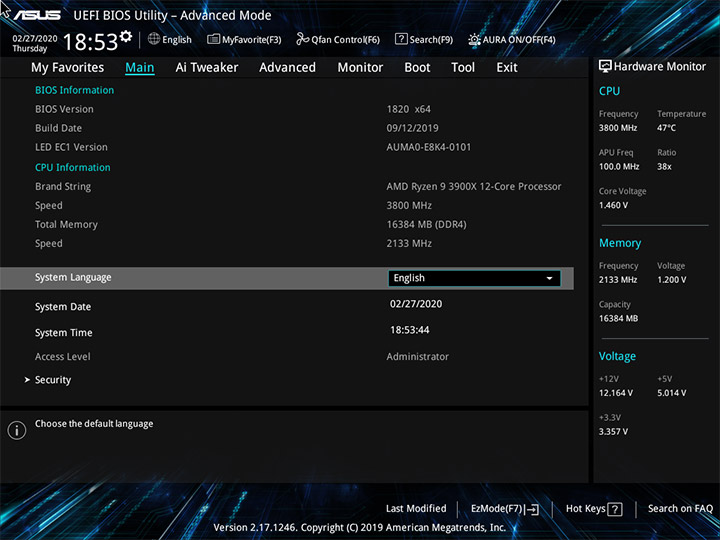Click the globe language icon
The height and width of the screenshot is (540, 720).
tap(154, 39)
